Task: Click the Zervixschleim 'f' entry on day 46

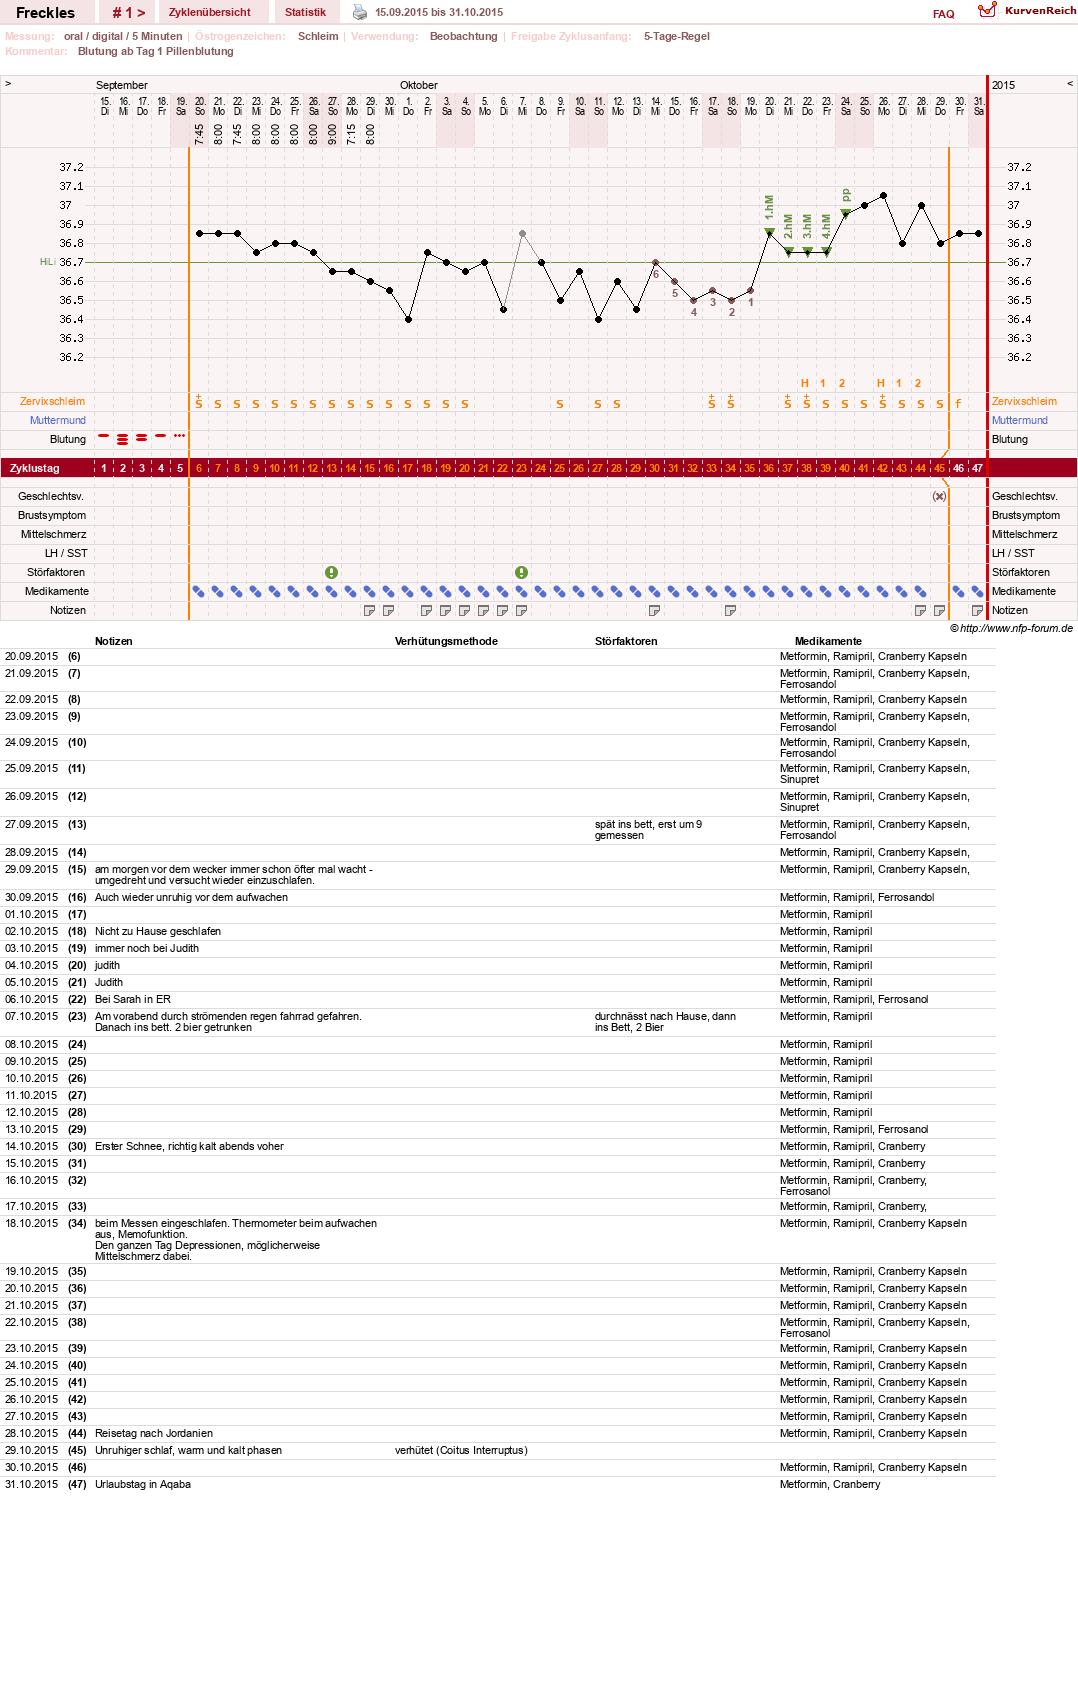Action: point(958,403)
